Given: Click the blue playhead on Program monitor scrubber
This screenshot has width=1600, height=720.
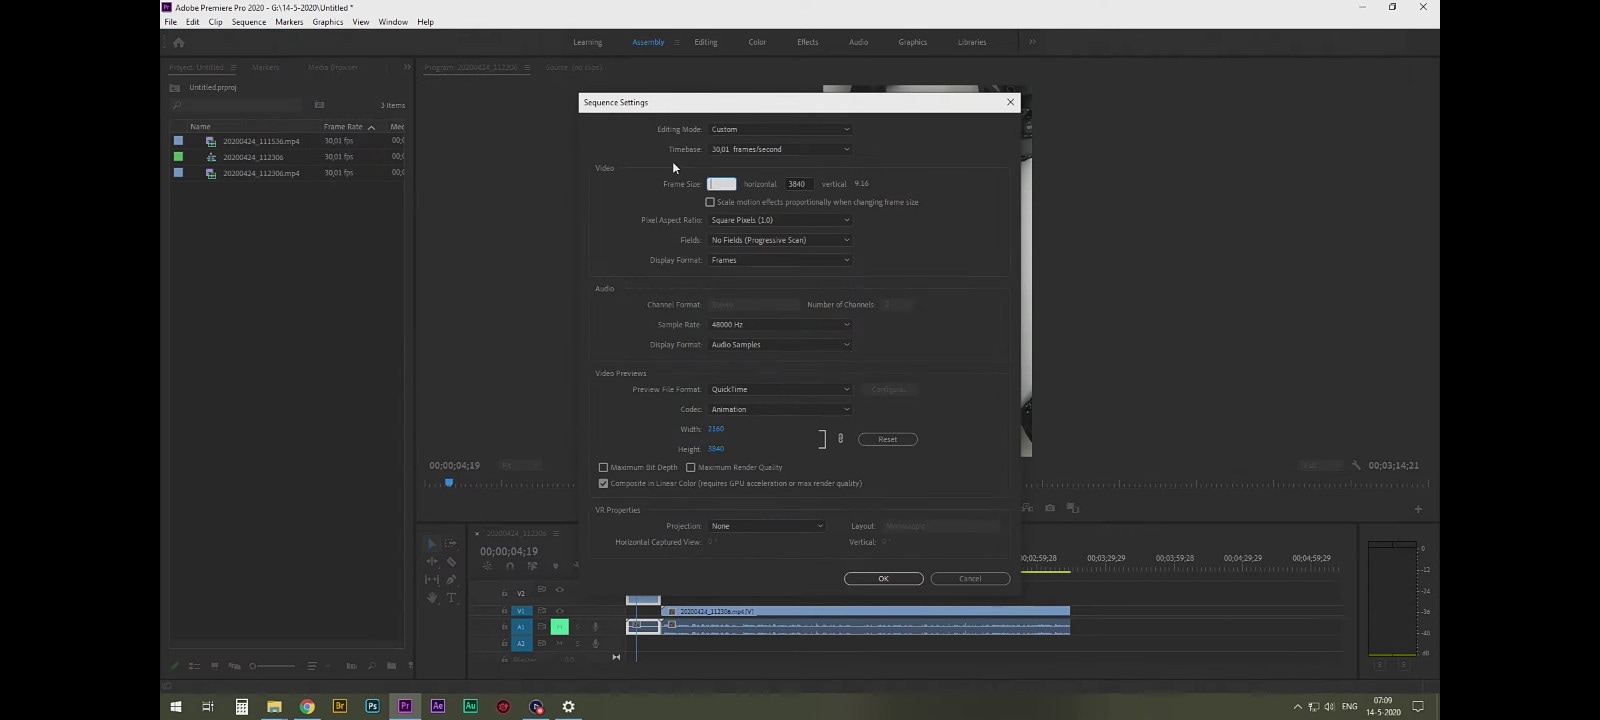Looking at the screenshot, I should coord(449,483).
